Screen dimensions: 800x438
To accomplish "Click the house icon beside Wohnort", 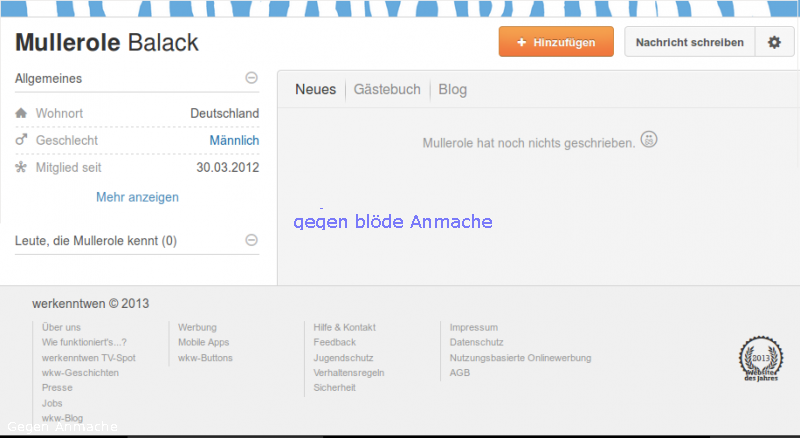I will click(21, 114).
